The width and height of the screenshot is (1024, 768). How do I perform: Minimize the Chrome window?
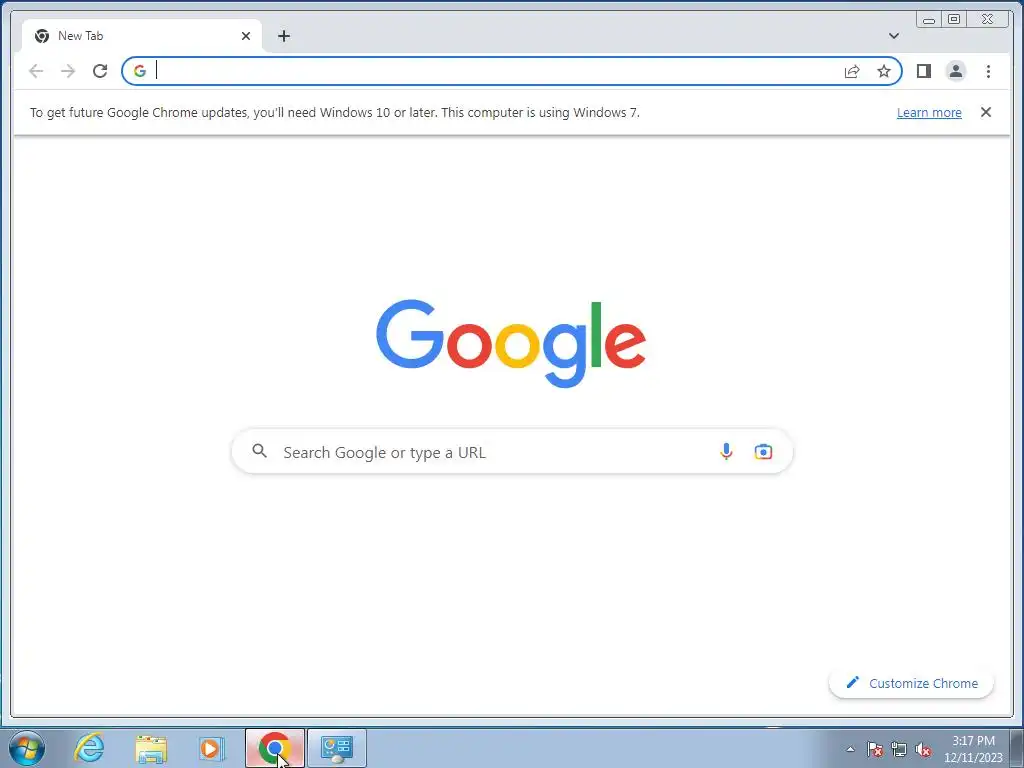point(929,20)
